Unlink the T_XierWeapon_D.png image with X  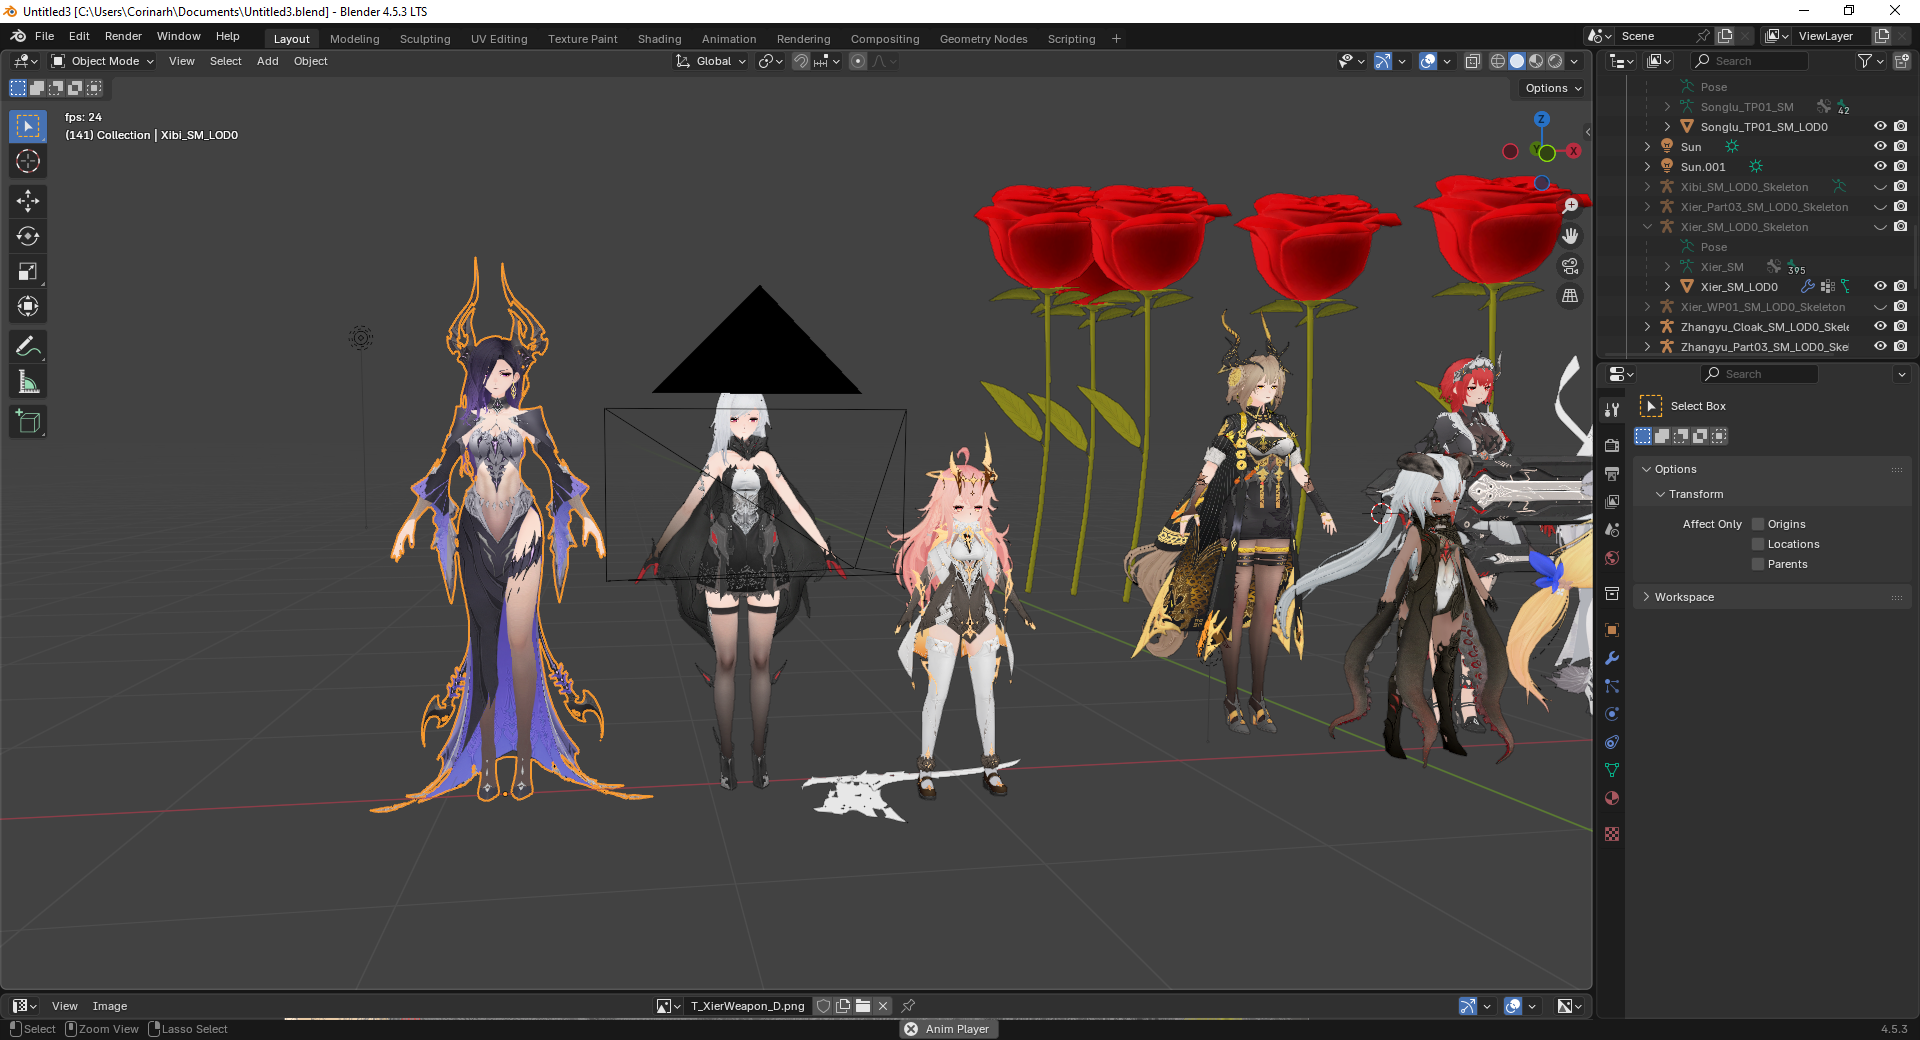[x=883, y=1006]
